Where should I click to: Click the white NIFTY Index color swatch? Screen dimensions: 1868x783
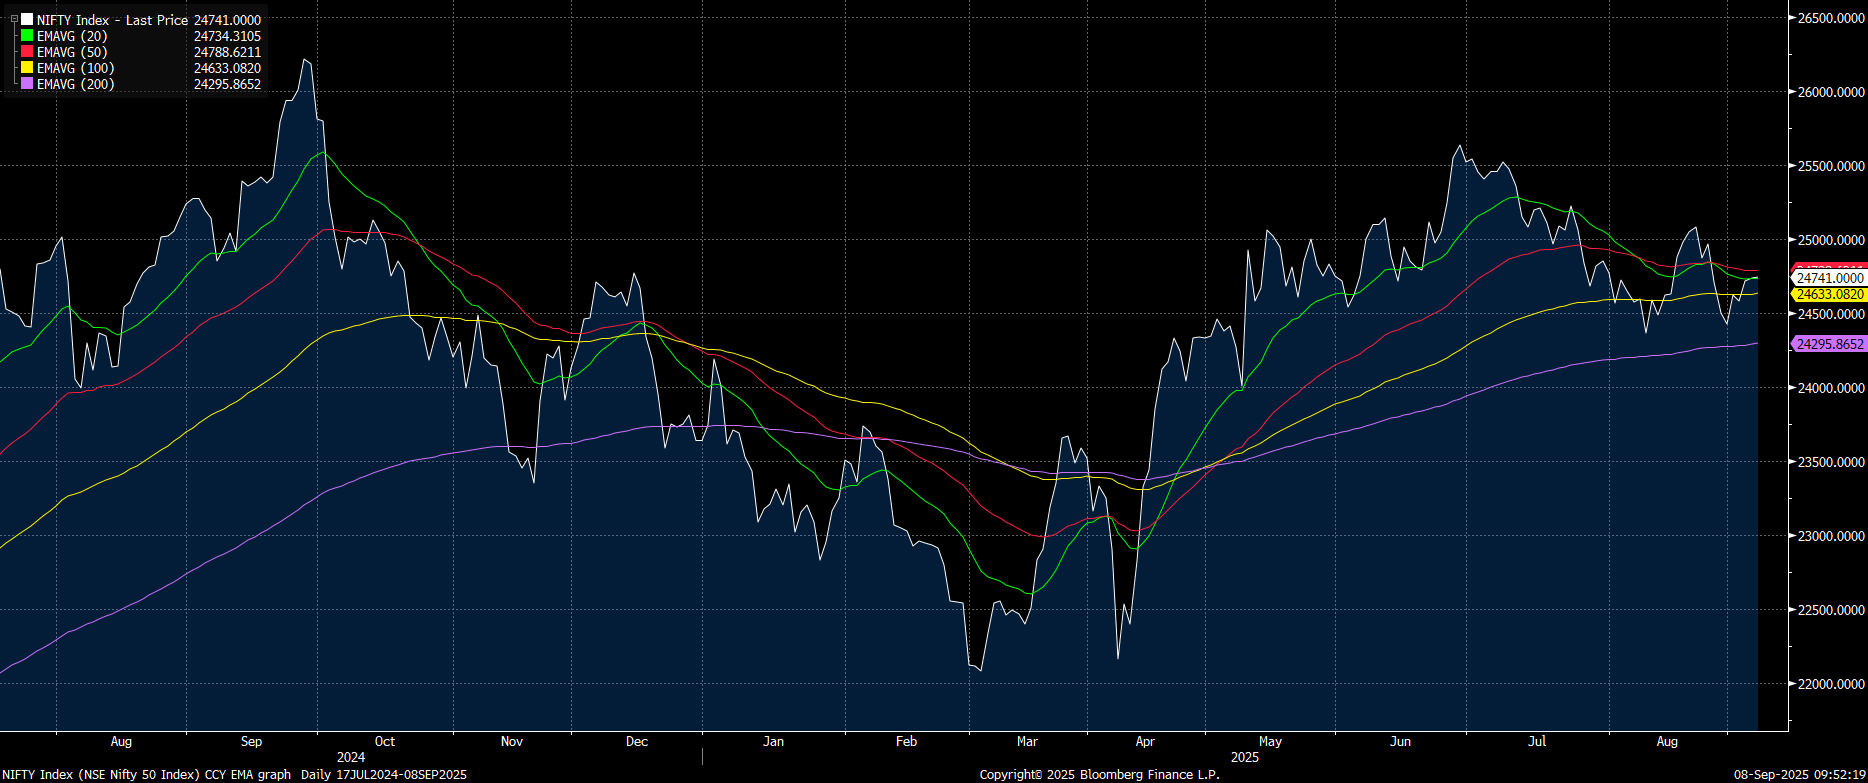pyautogui.click(x=27, y=20)
